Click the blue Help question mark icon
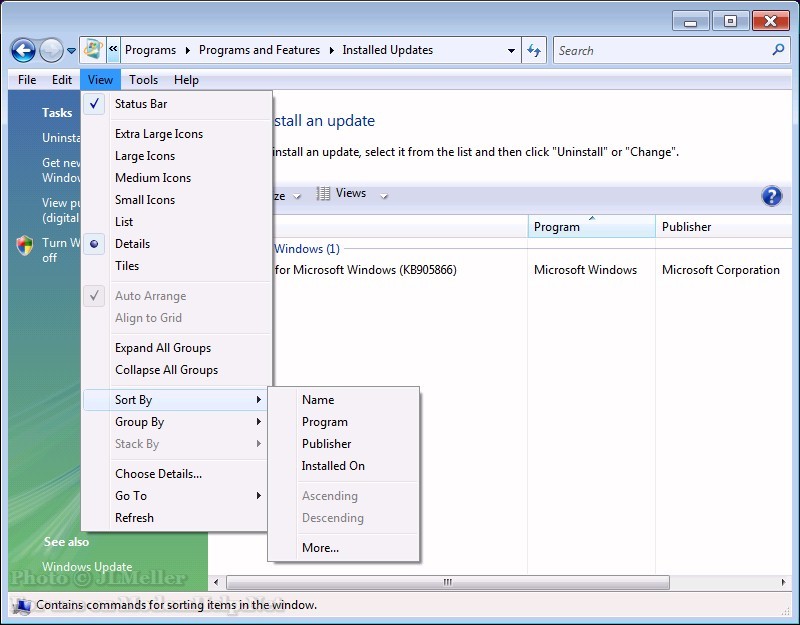 [x=771, y=196]
